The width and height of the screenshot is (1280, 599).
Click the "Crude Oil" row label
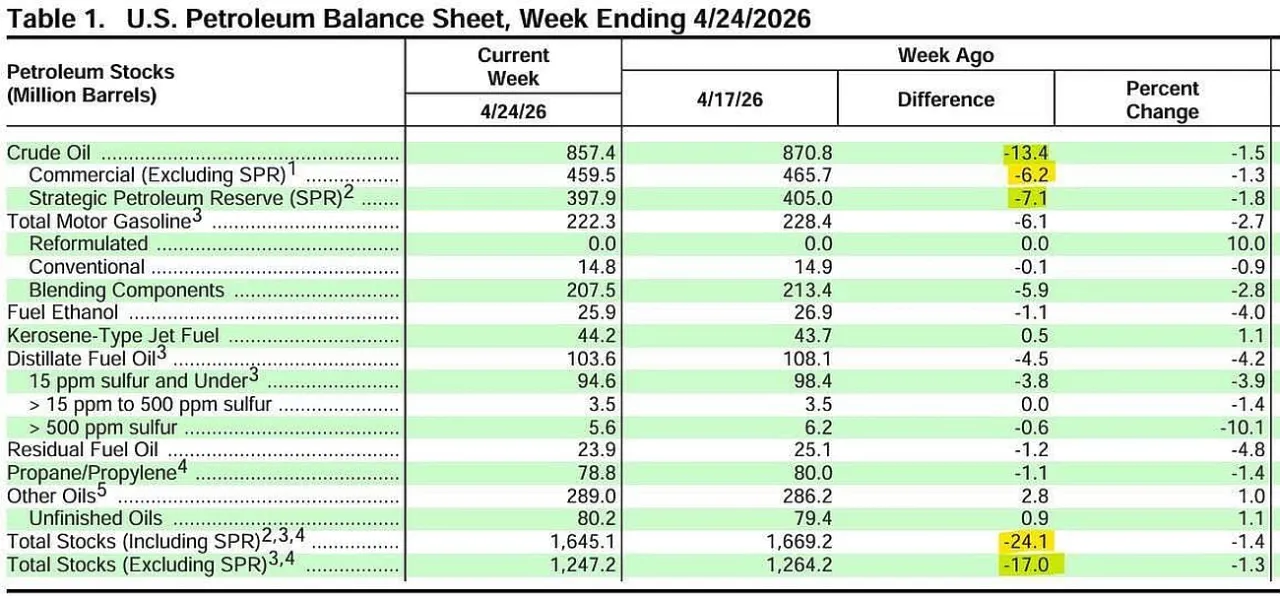click(49, 153)
